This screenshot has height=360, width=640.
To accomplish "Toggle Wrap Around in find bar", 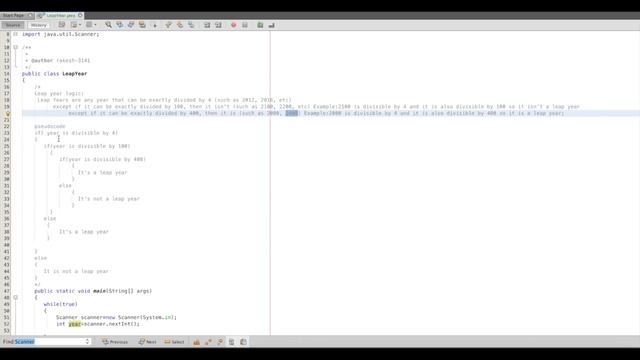I will pyautogui.click(x=244, y=342).
